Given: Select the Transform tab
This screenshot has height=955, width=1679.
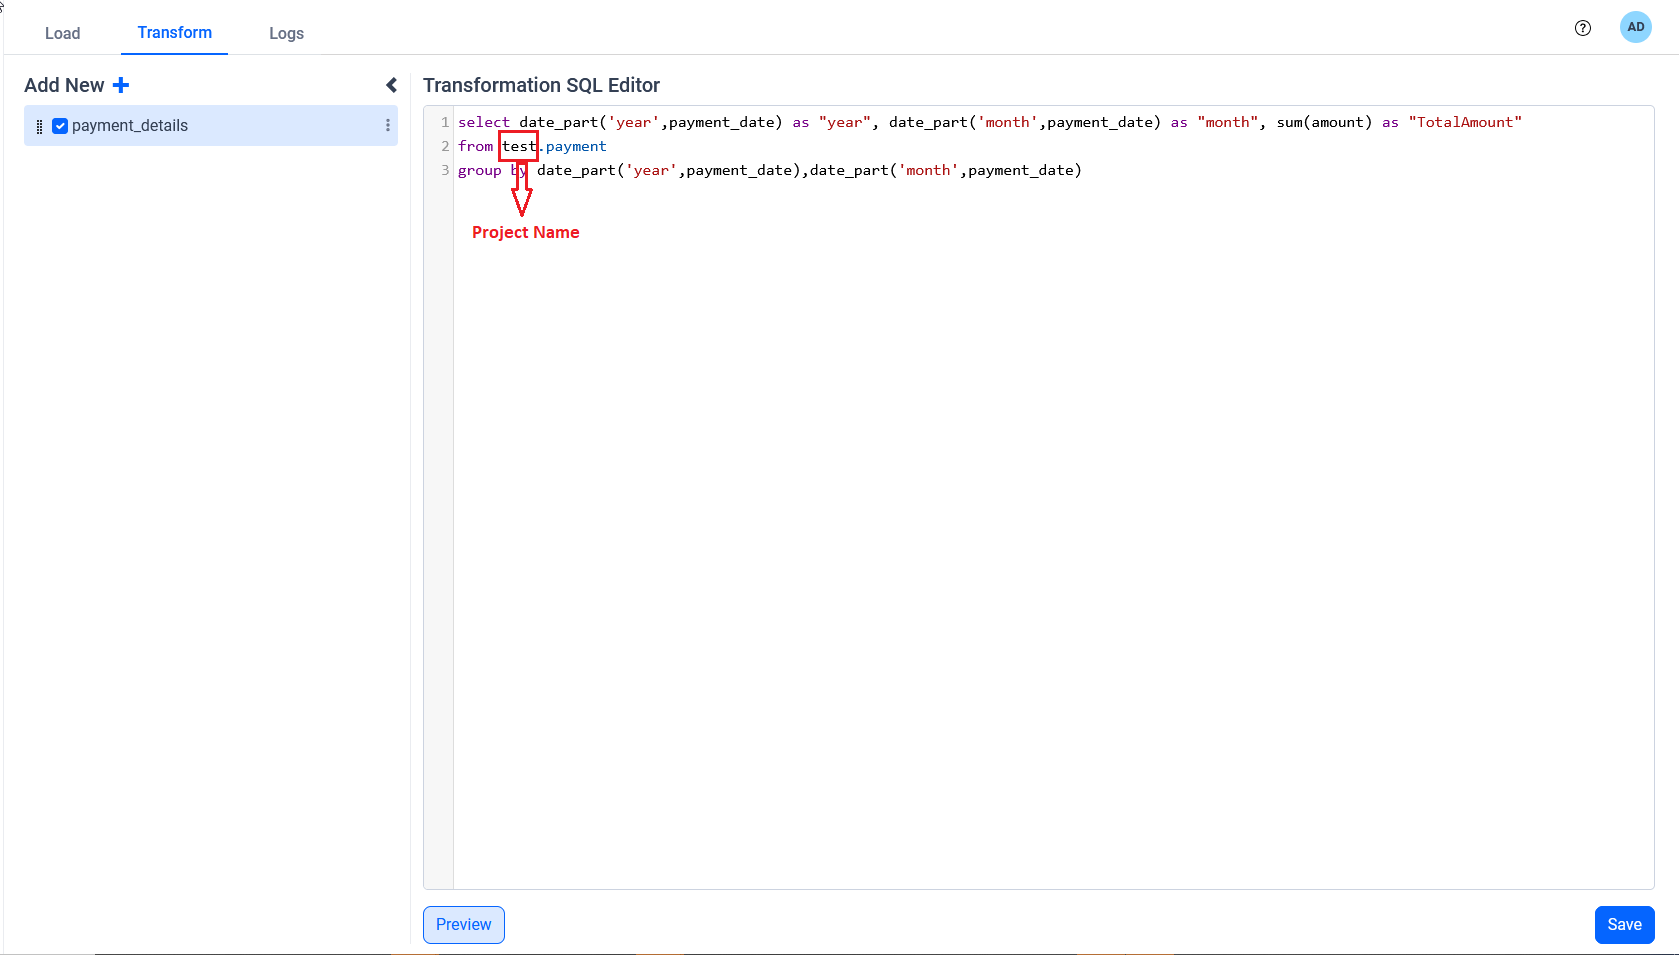Looking at the screenshot, I should [175, 33].
